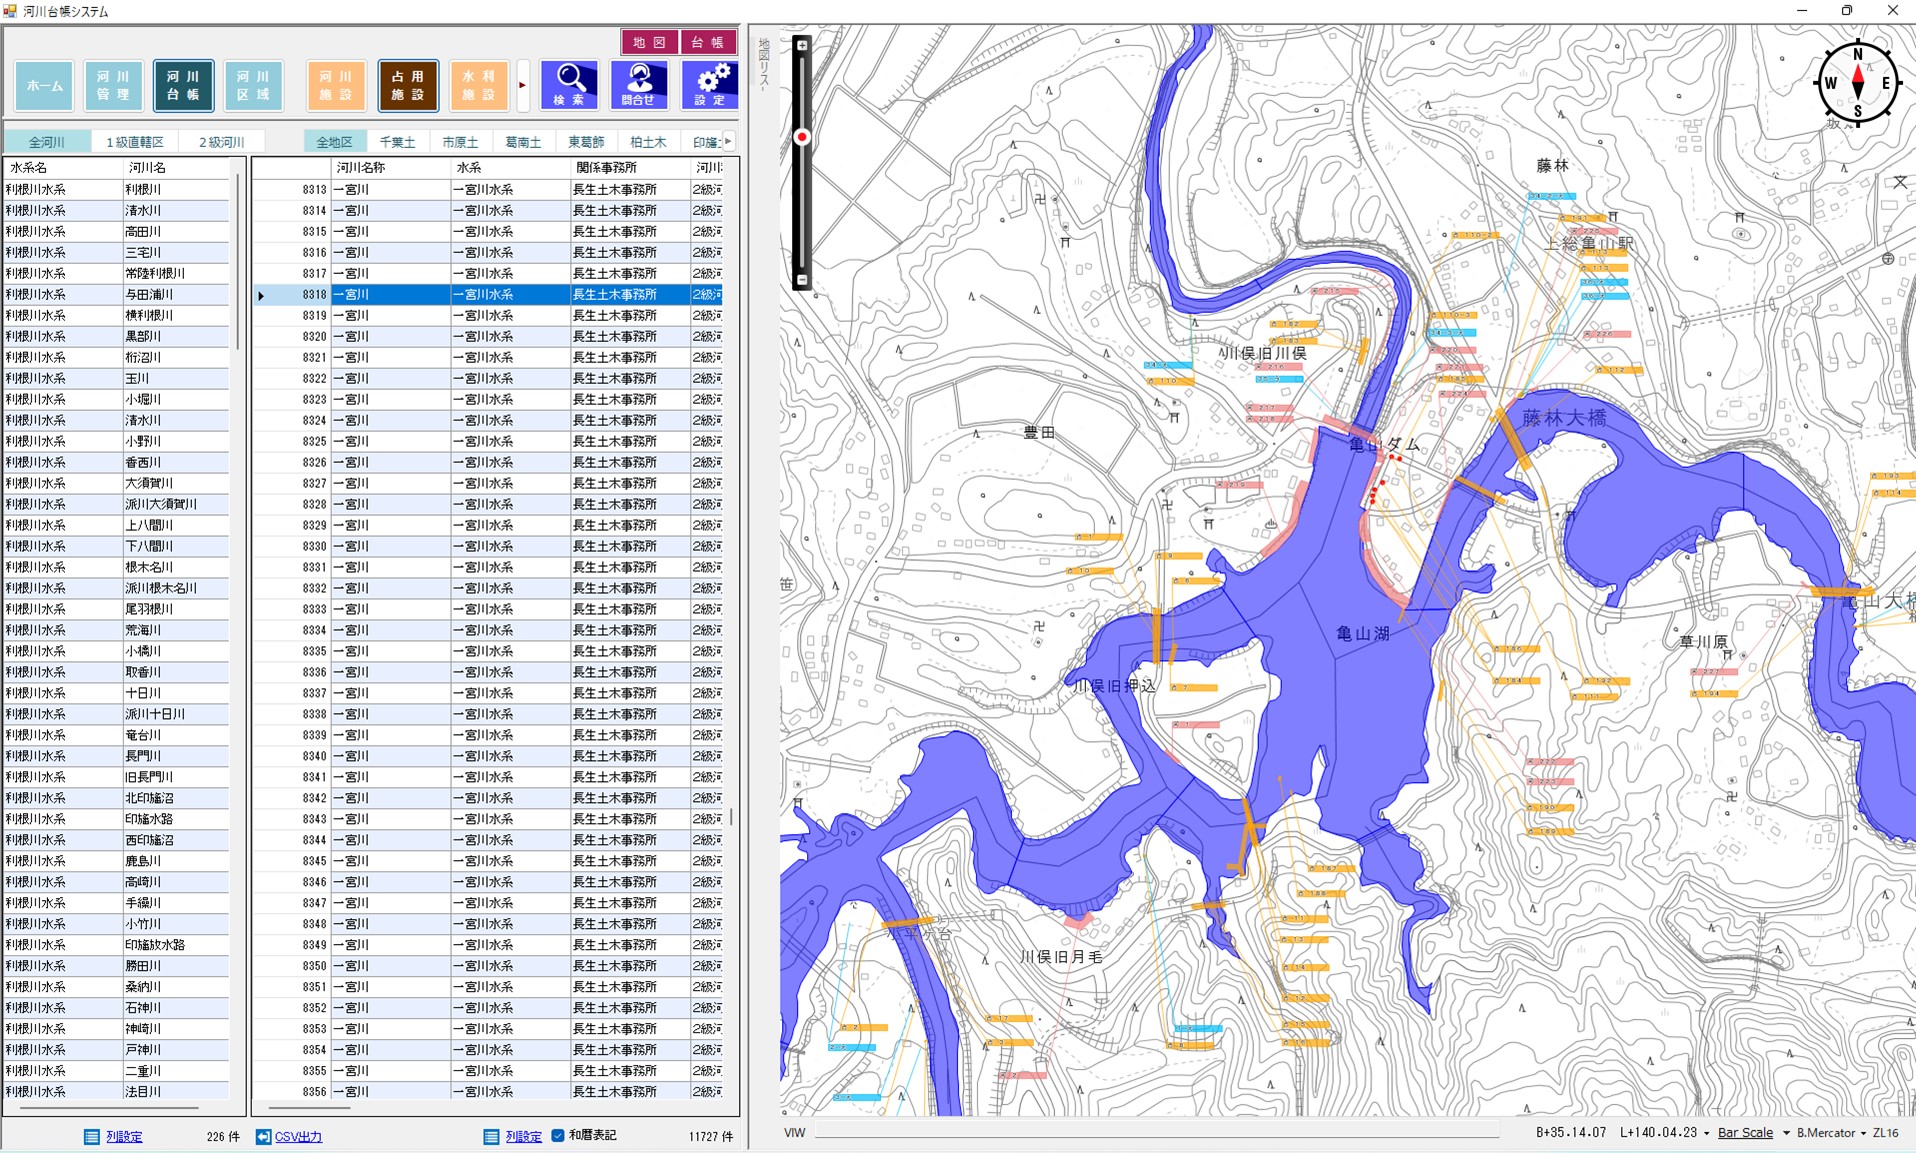The height and width of the screenshot is (1153, 1916).
Task: Show more district tabs with the right arrow
Action: (x=729, y=142)
